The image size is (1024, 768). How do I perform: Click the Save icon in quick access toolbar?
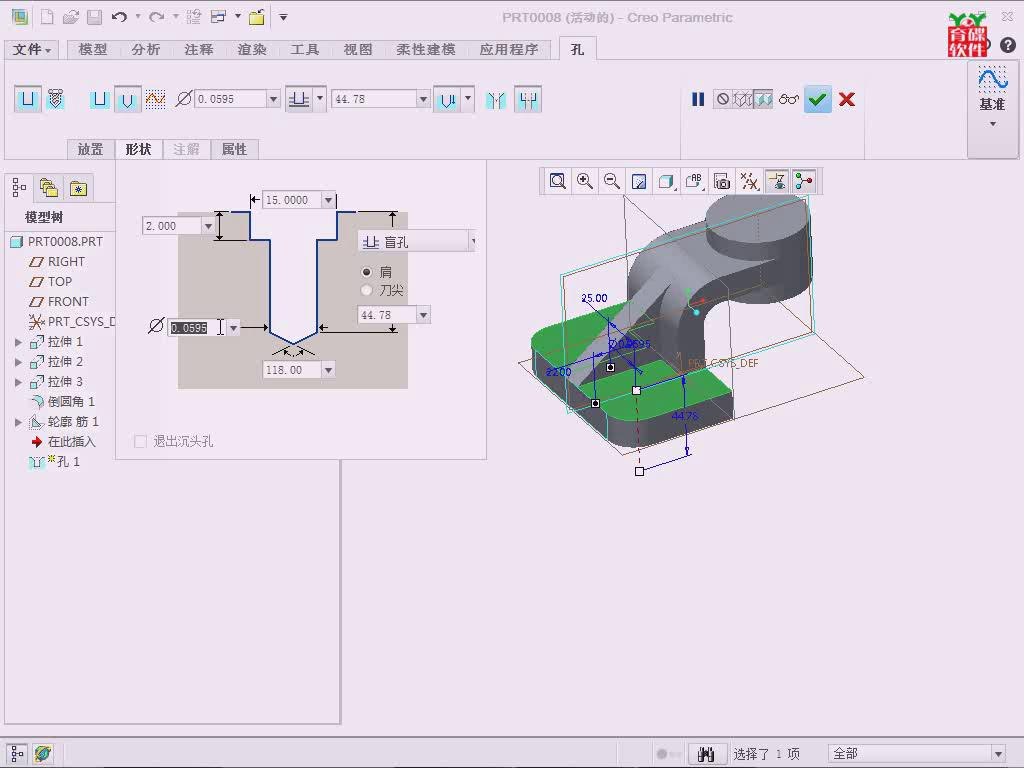tap(95, 17)
